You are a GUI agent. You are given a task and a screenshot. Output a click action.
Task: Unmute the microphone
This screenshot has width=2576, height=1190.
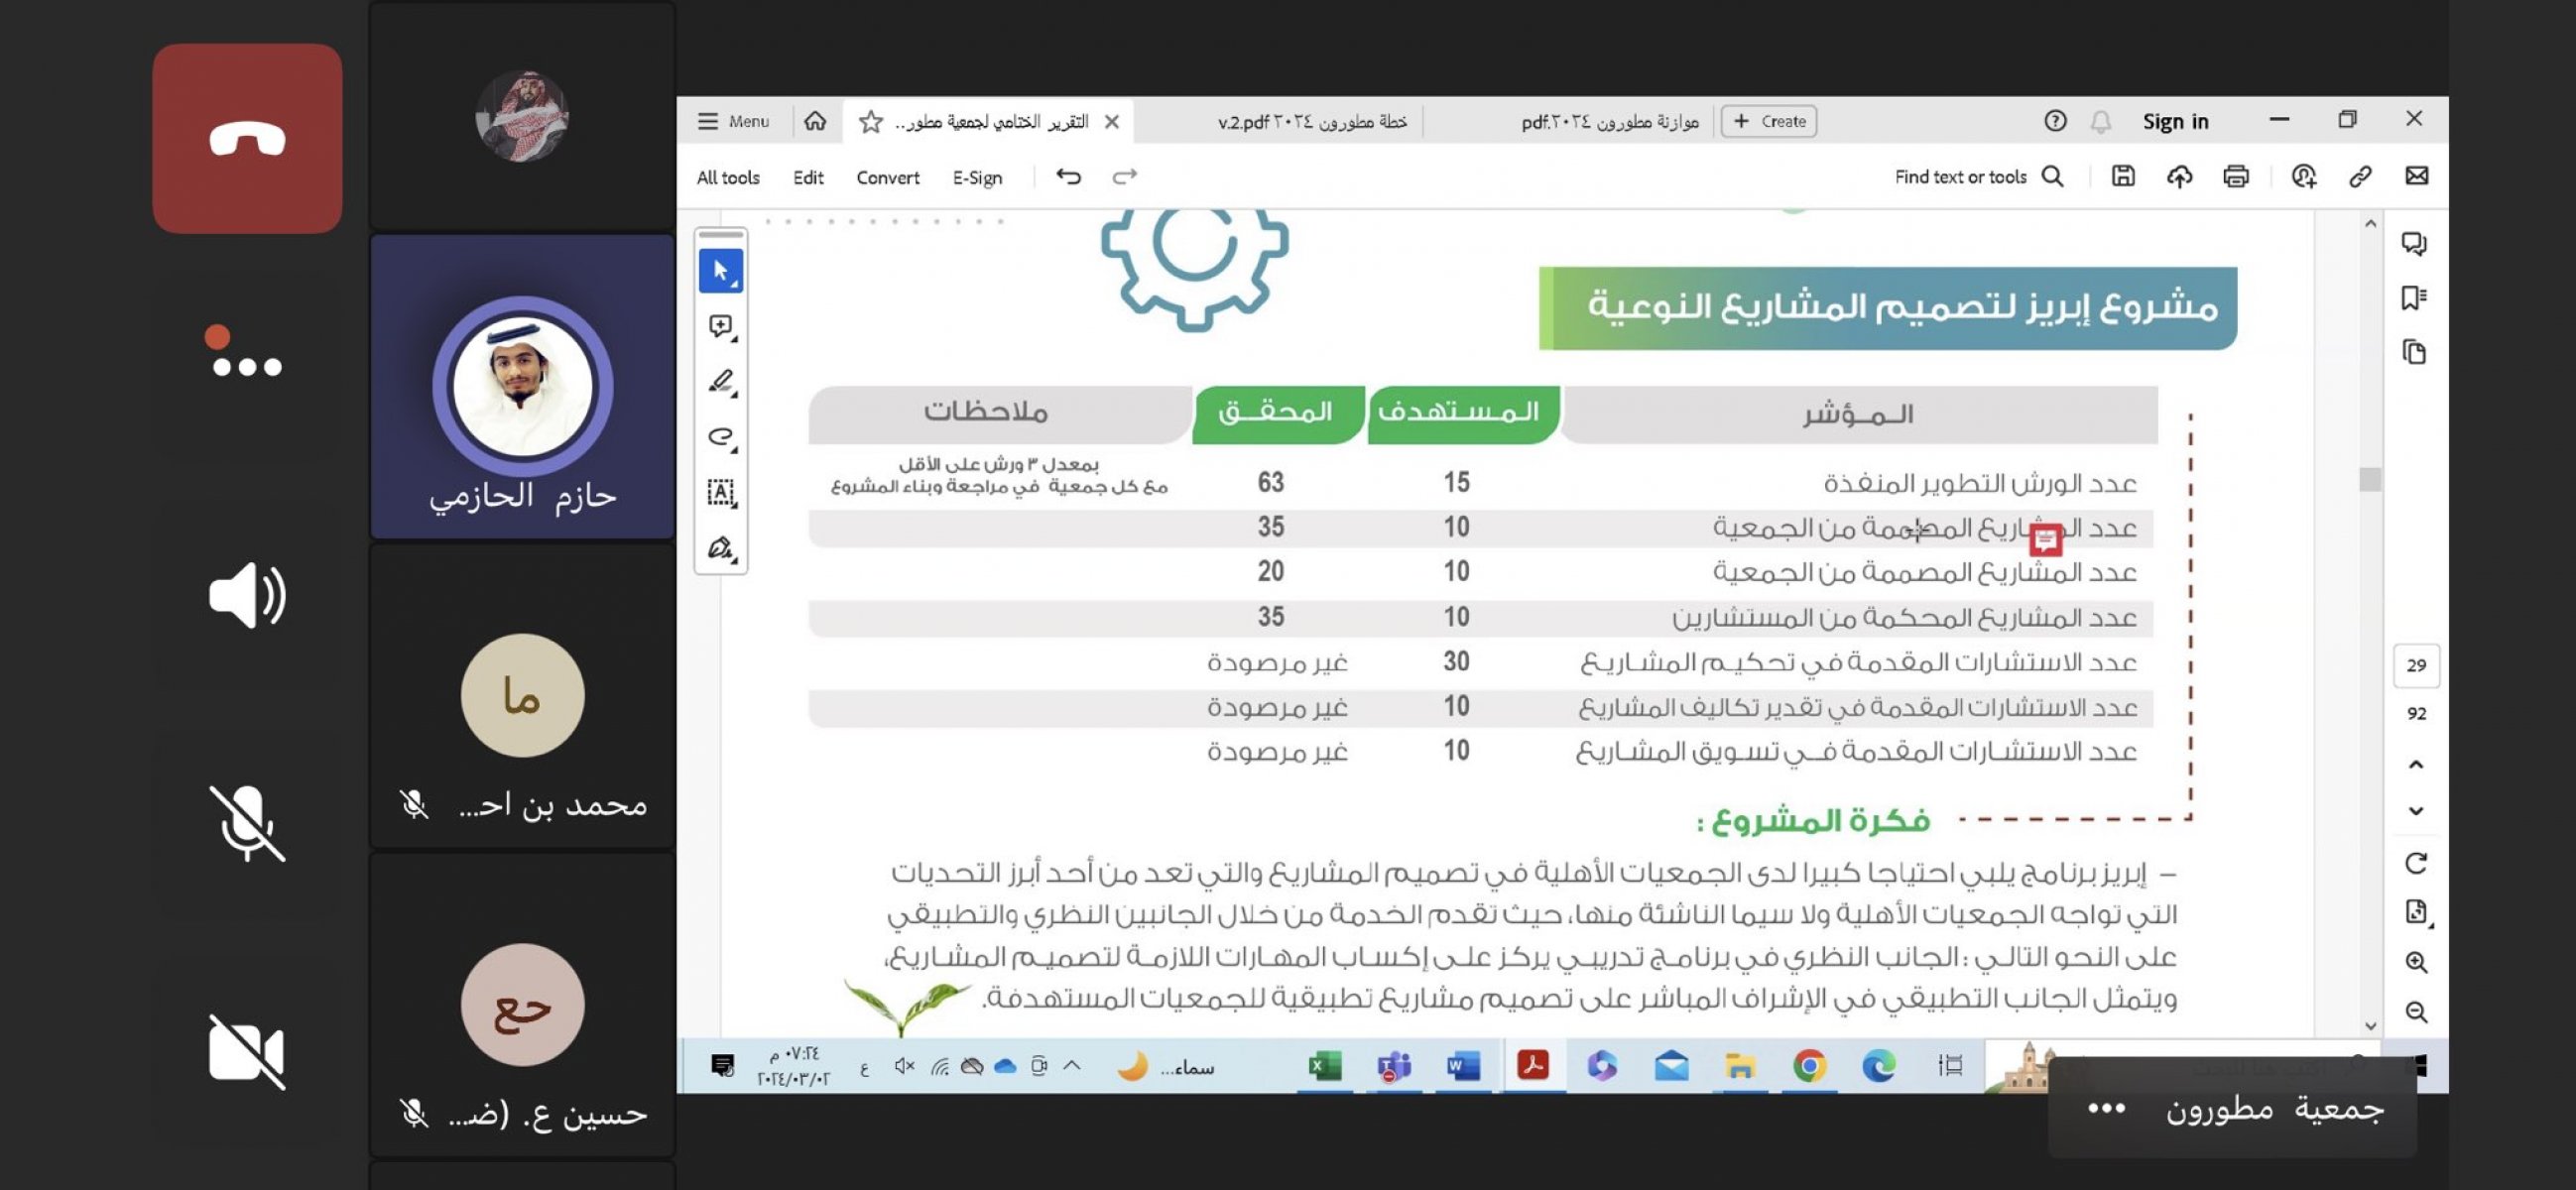tap(247, 822)
